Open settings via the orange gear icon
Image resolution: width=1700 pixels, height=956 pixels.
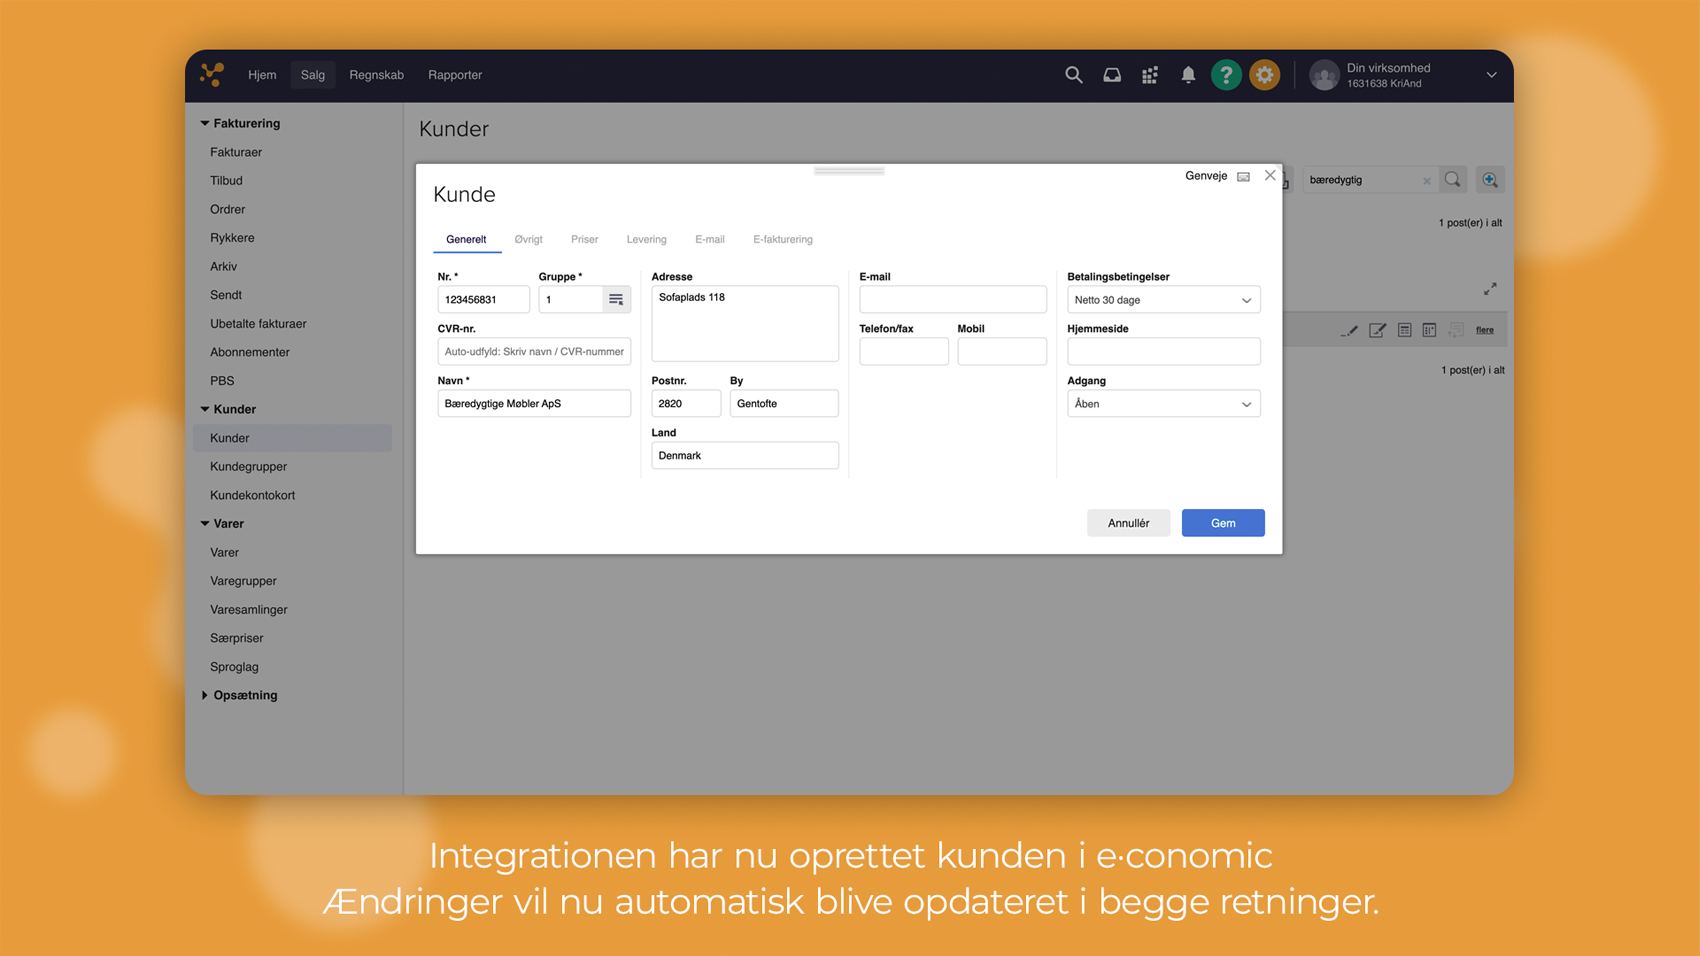pos(1265,75)
